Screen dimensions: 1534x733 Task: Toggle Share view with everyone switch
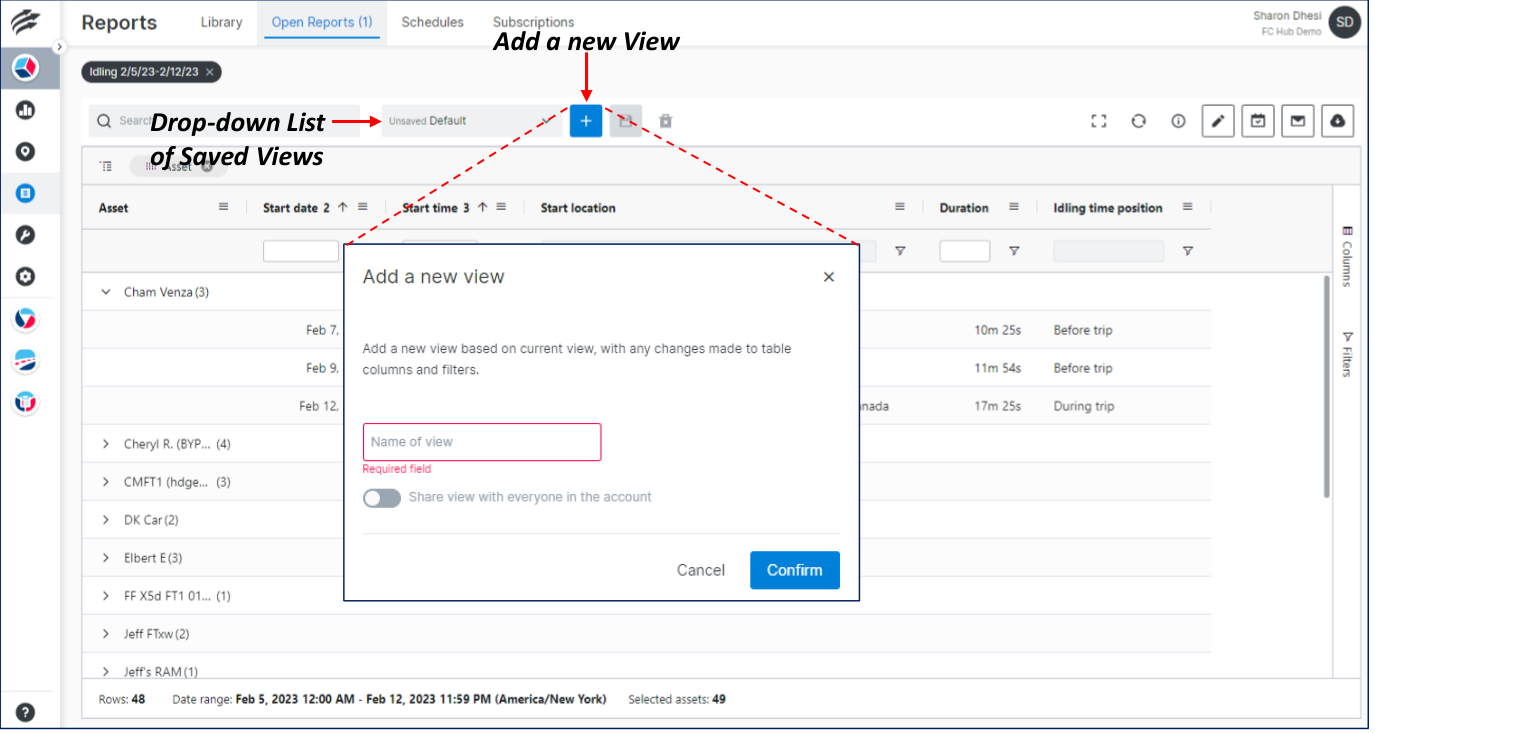tap(382, 498)
